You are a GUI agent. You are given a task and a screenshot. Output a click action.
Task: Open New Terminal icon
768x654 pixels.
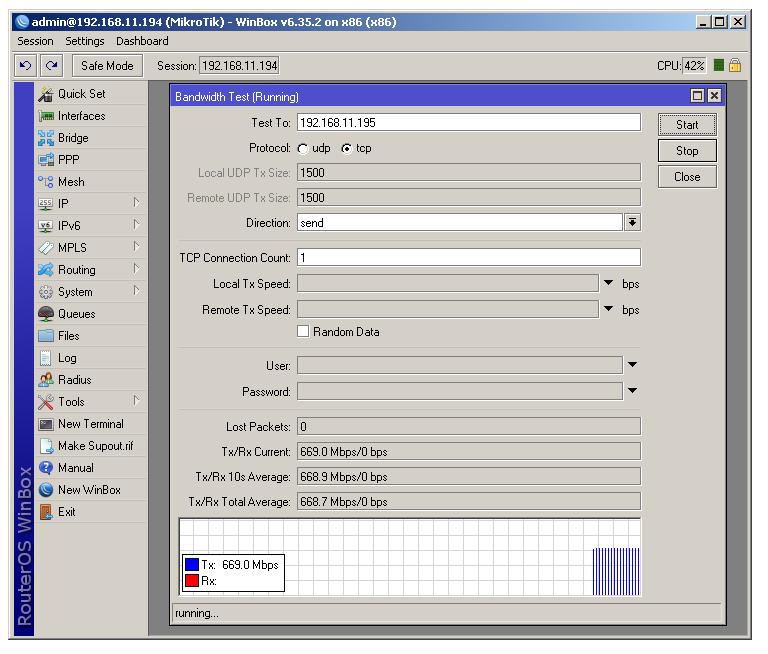(x=45, y=424)
